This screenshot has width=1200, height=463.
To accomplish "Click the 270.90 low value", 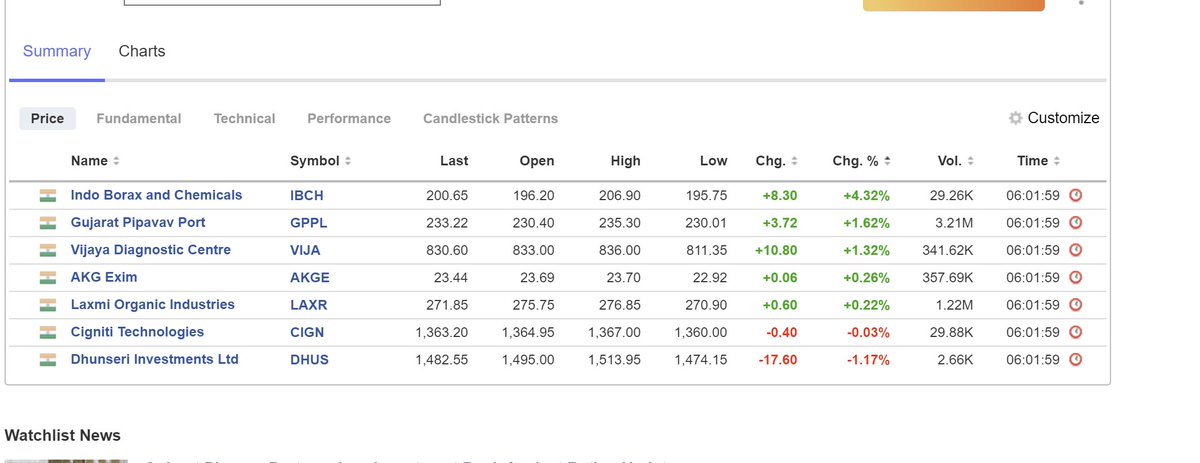I will point(706,305).
